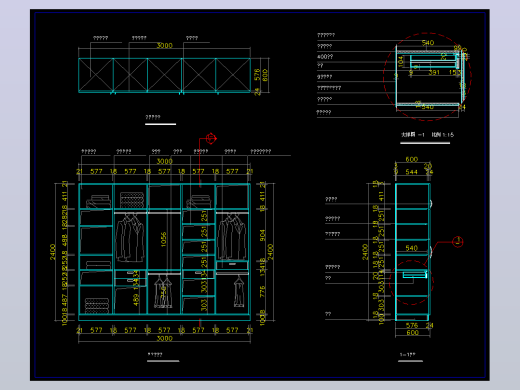520x390 pixels.
Task: Click the ???????? label in the detail annotation list
Action: tap(329, 88)
